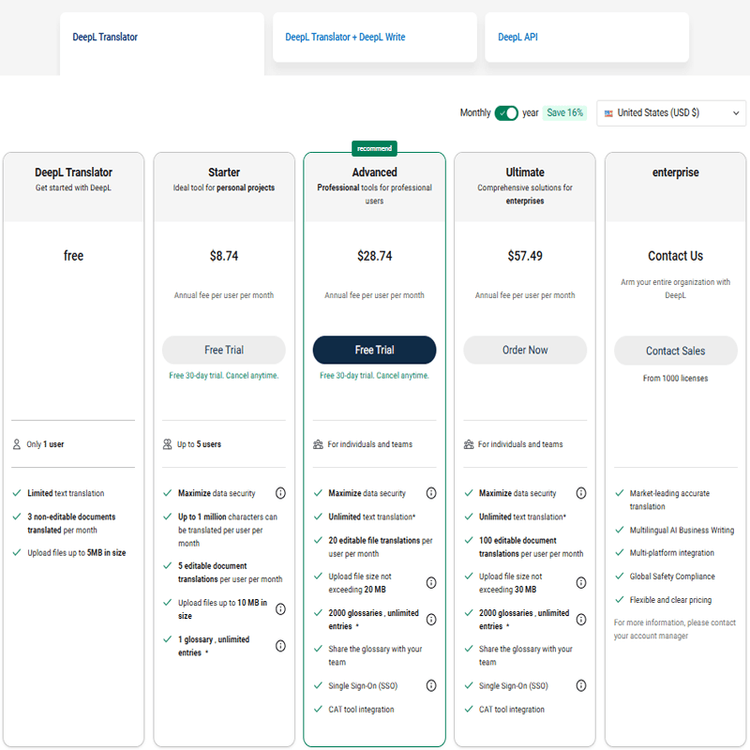Open info icon for Starter's 1 million characters
This screenshot has width=750, height=750.
[x=280, y=530]
